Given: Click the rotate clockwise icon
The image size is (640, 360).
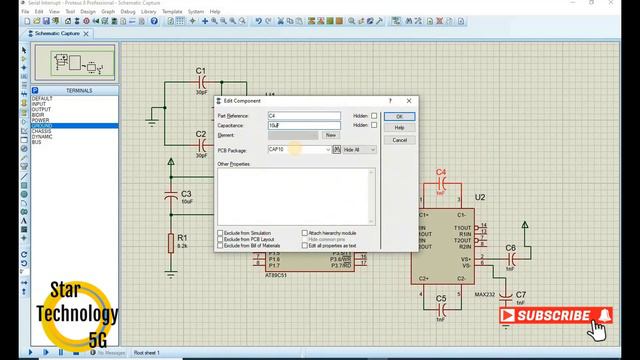Looking at the screenshot, I should click(x=24, y=254).
